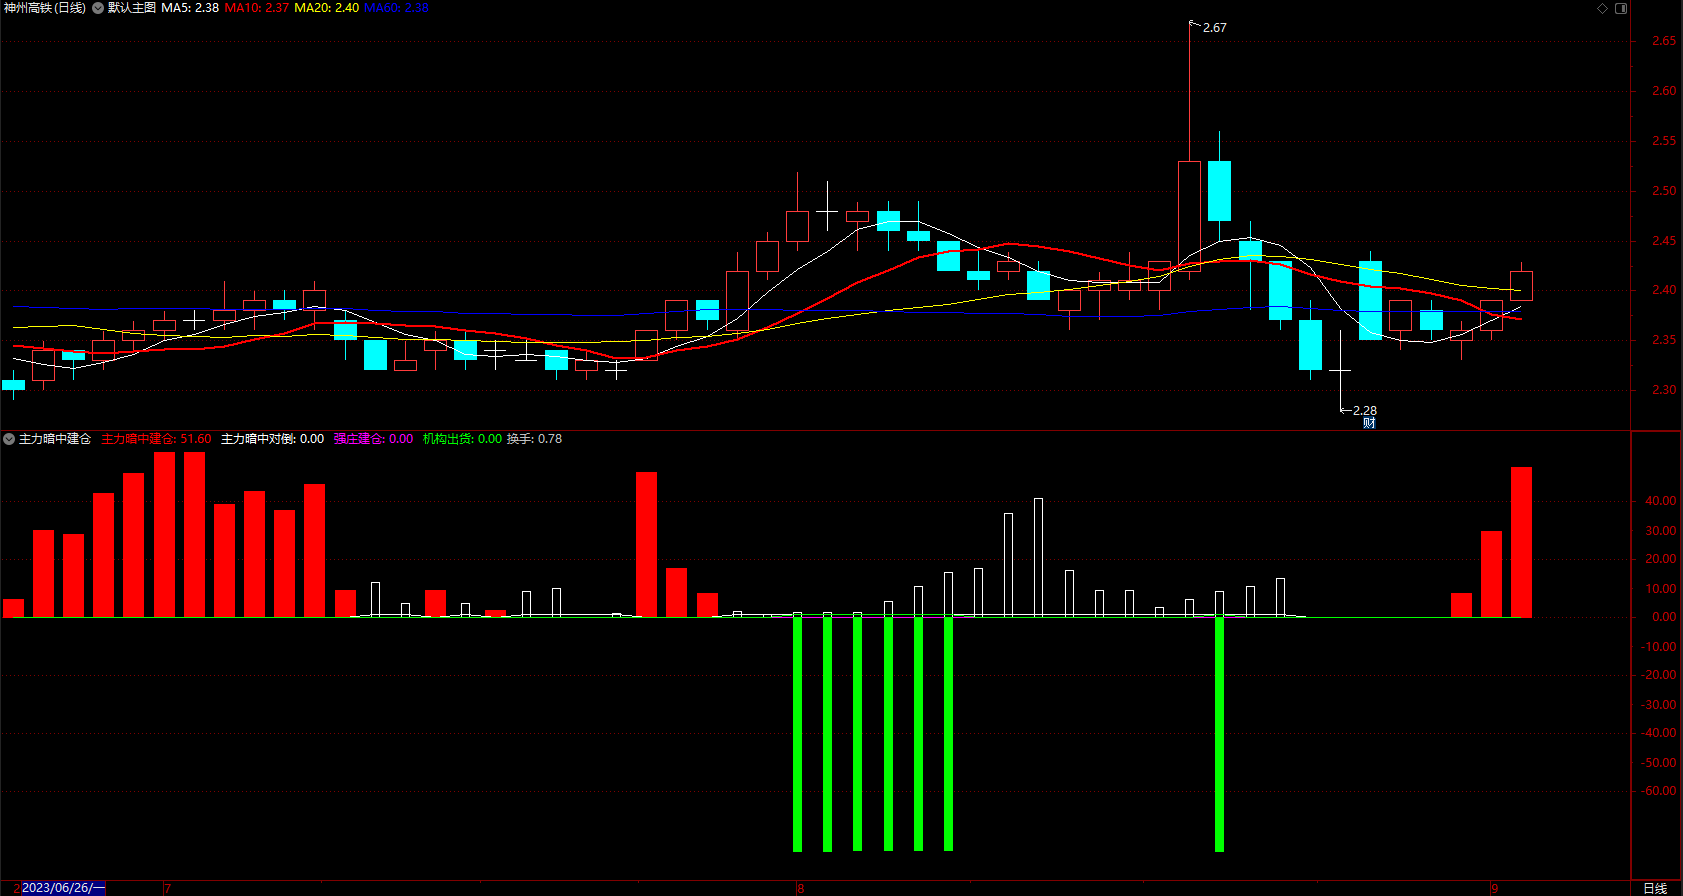Click the red 主力暗中建仓: 51.60 value

157,439
